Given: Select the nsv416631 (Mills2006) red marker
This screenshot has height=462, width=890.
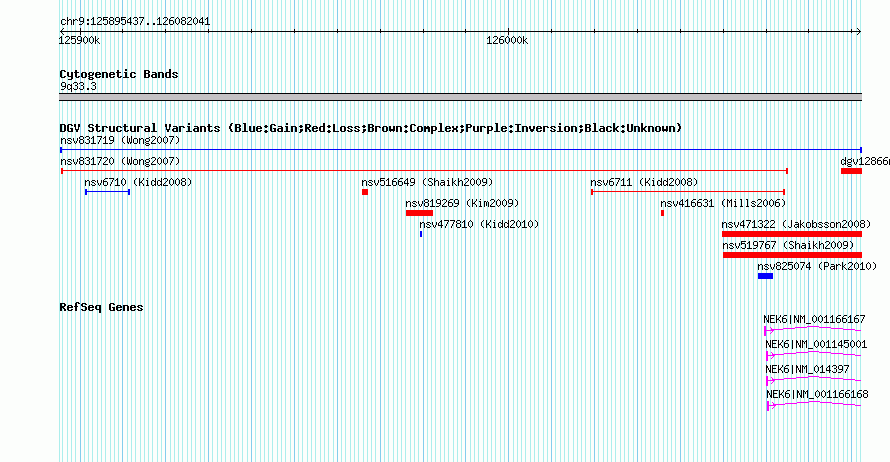Looking at the screenshot, I should 662,213.
